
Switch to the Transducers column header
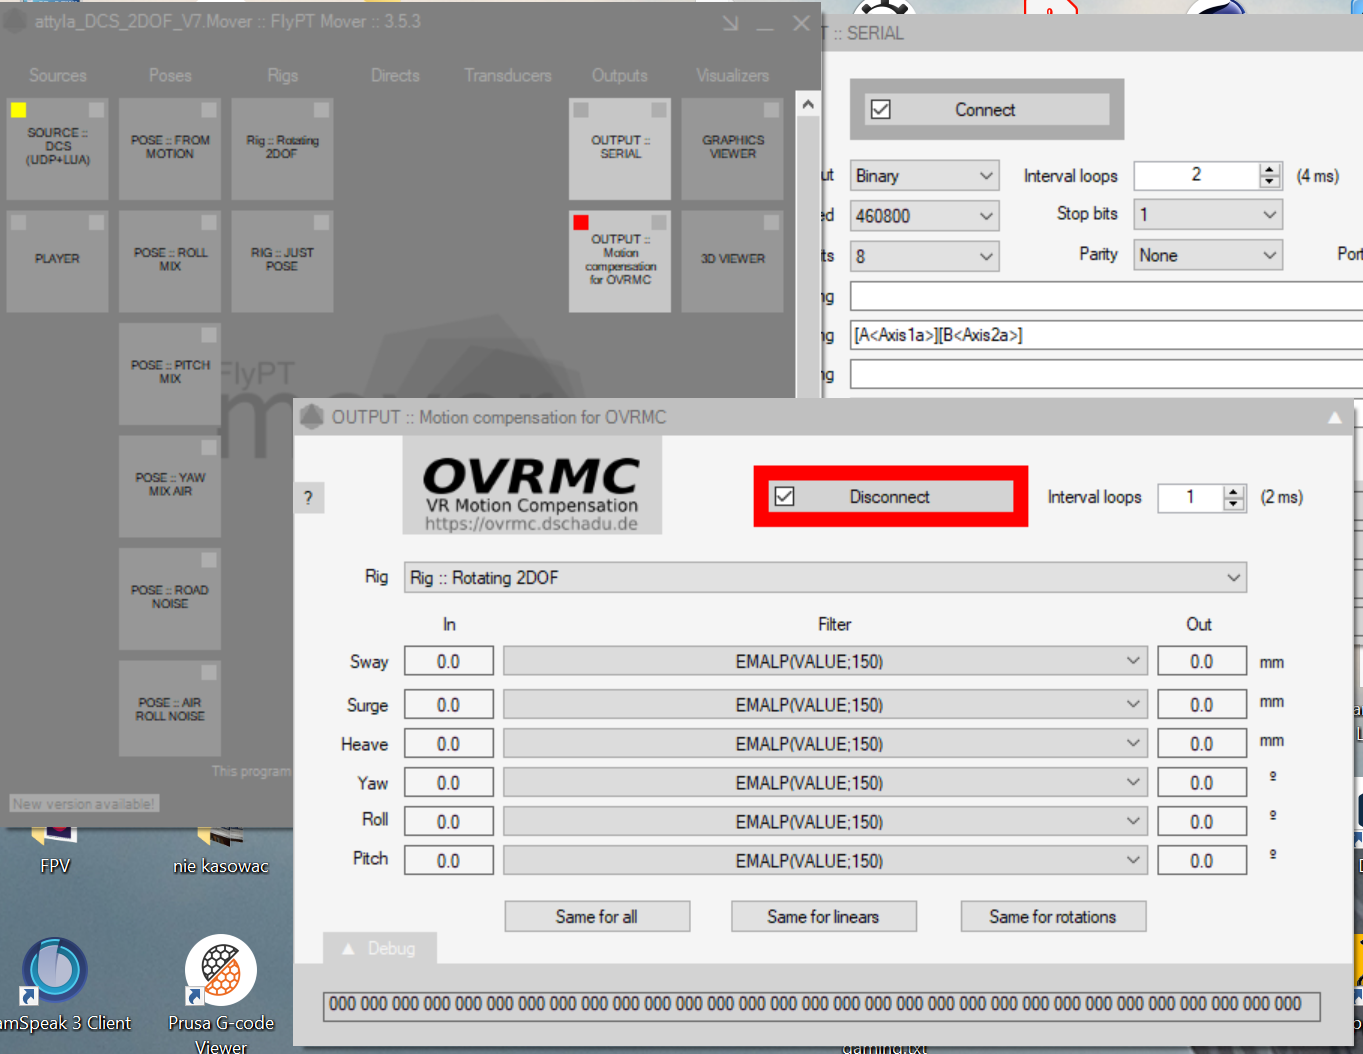point(508,75)
